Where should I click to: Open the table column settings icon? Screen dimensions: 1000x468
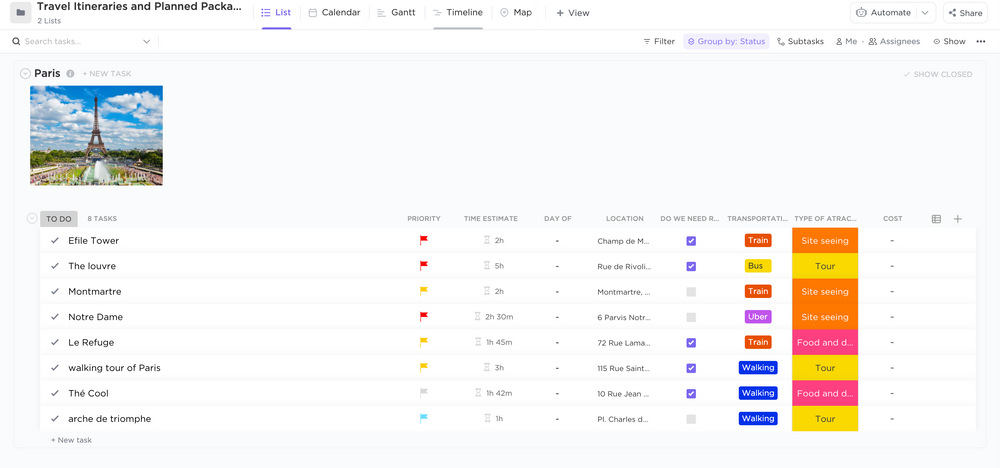(936, 219)
